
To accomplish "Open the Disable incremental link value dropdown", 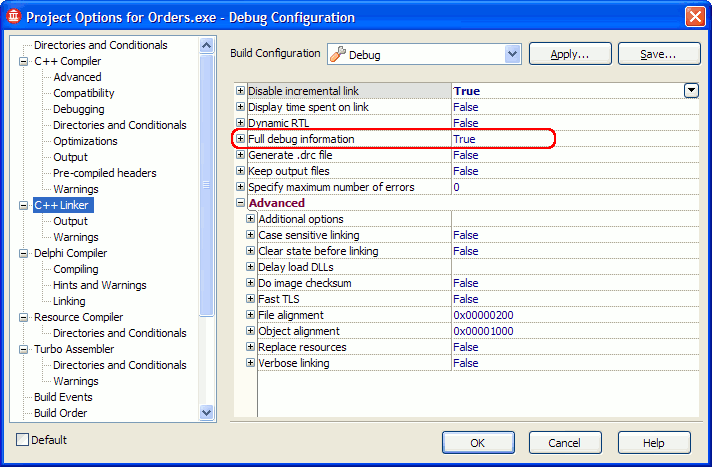I will [x=691, y=91].
